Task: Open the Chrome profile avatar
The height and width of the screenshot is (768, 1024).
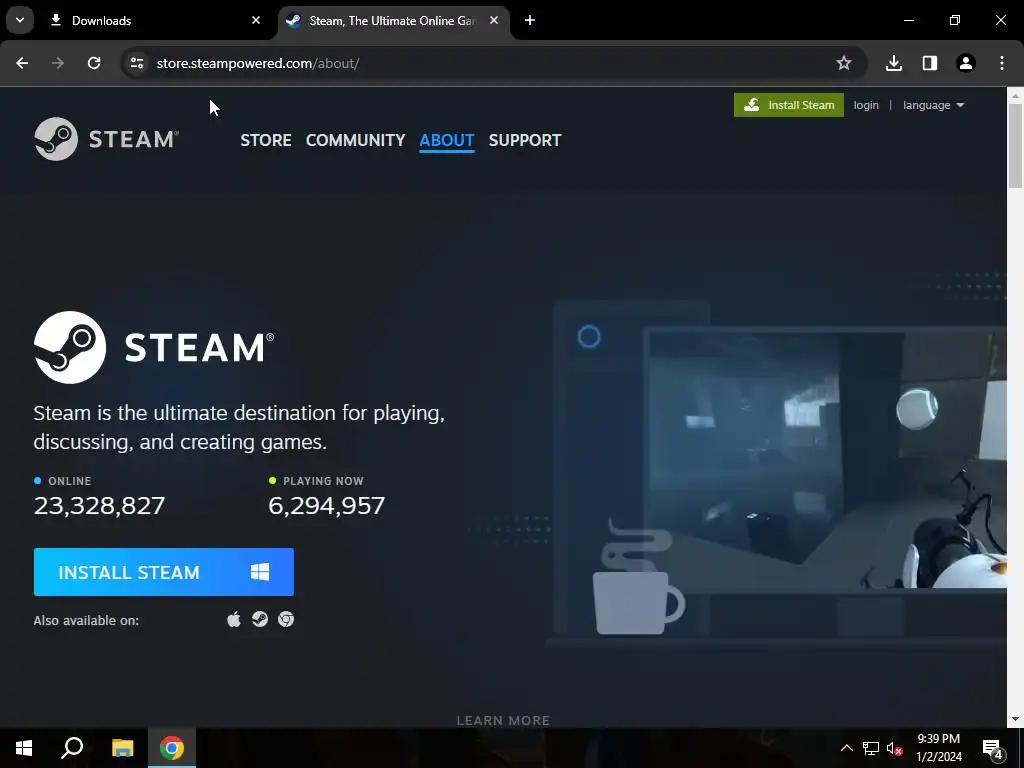Action: [966, 63]
